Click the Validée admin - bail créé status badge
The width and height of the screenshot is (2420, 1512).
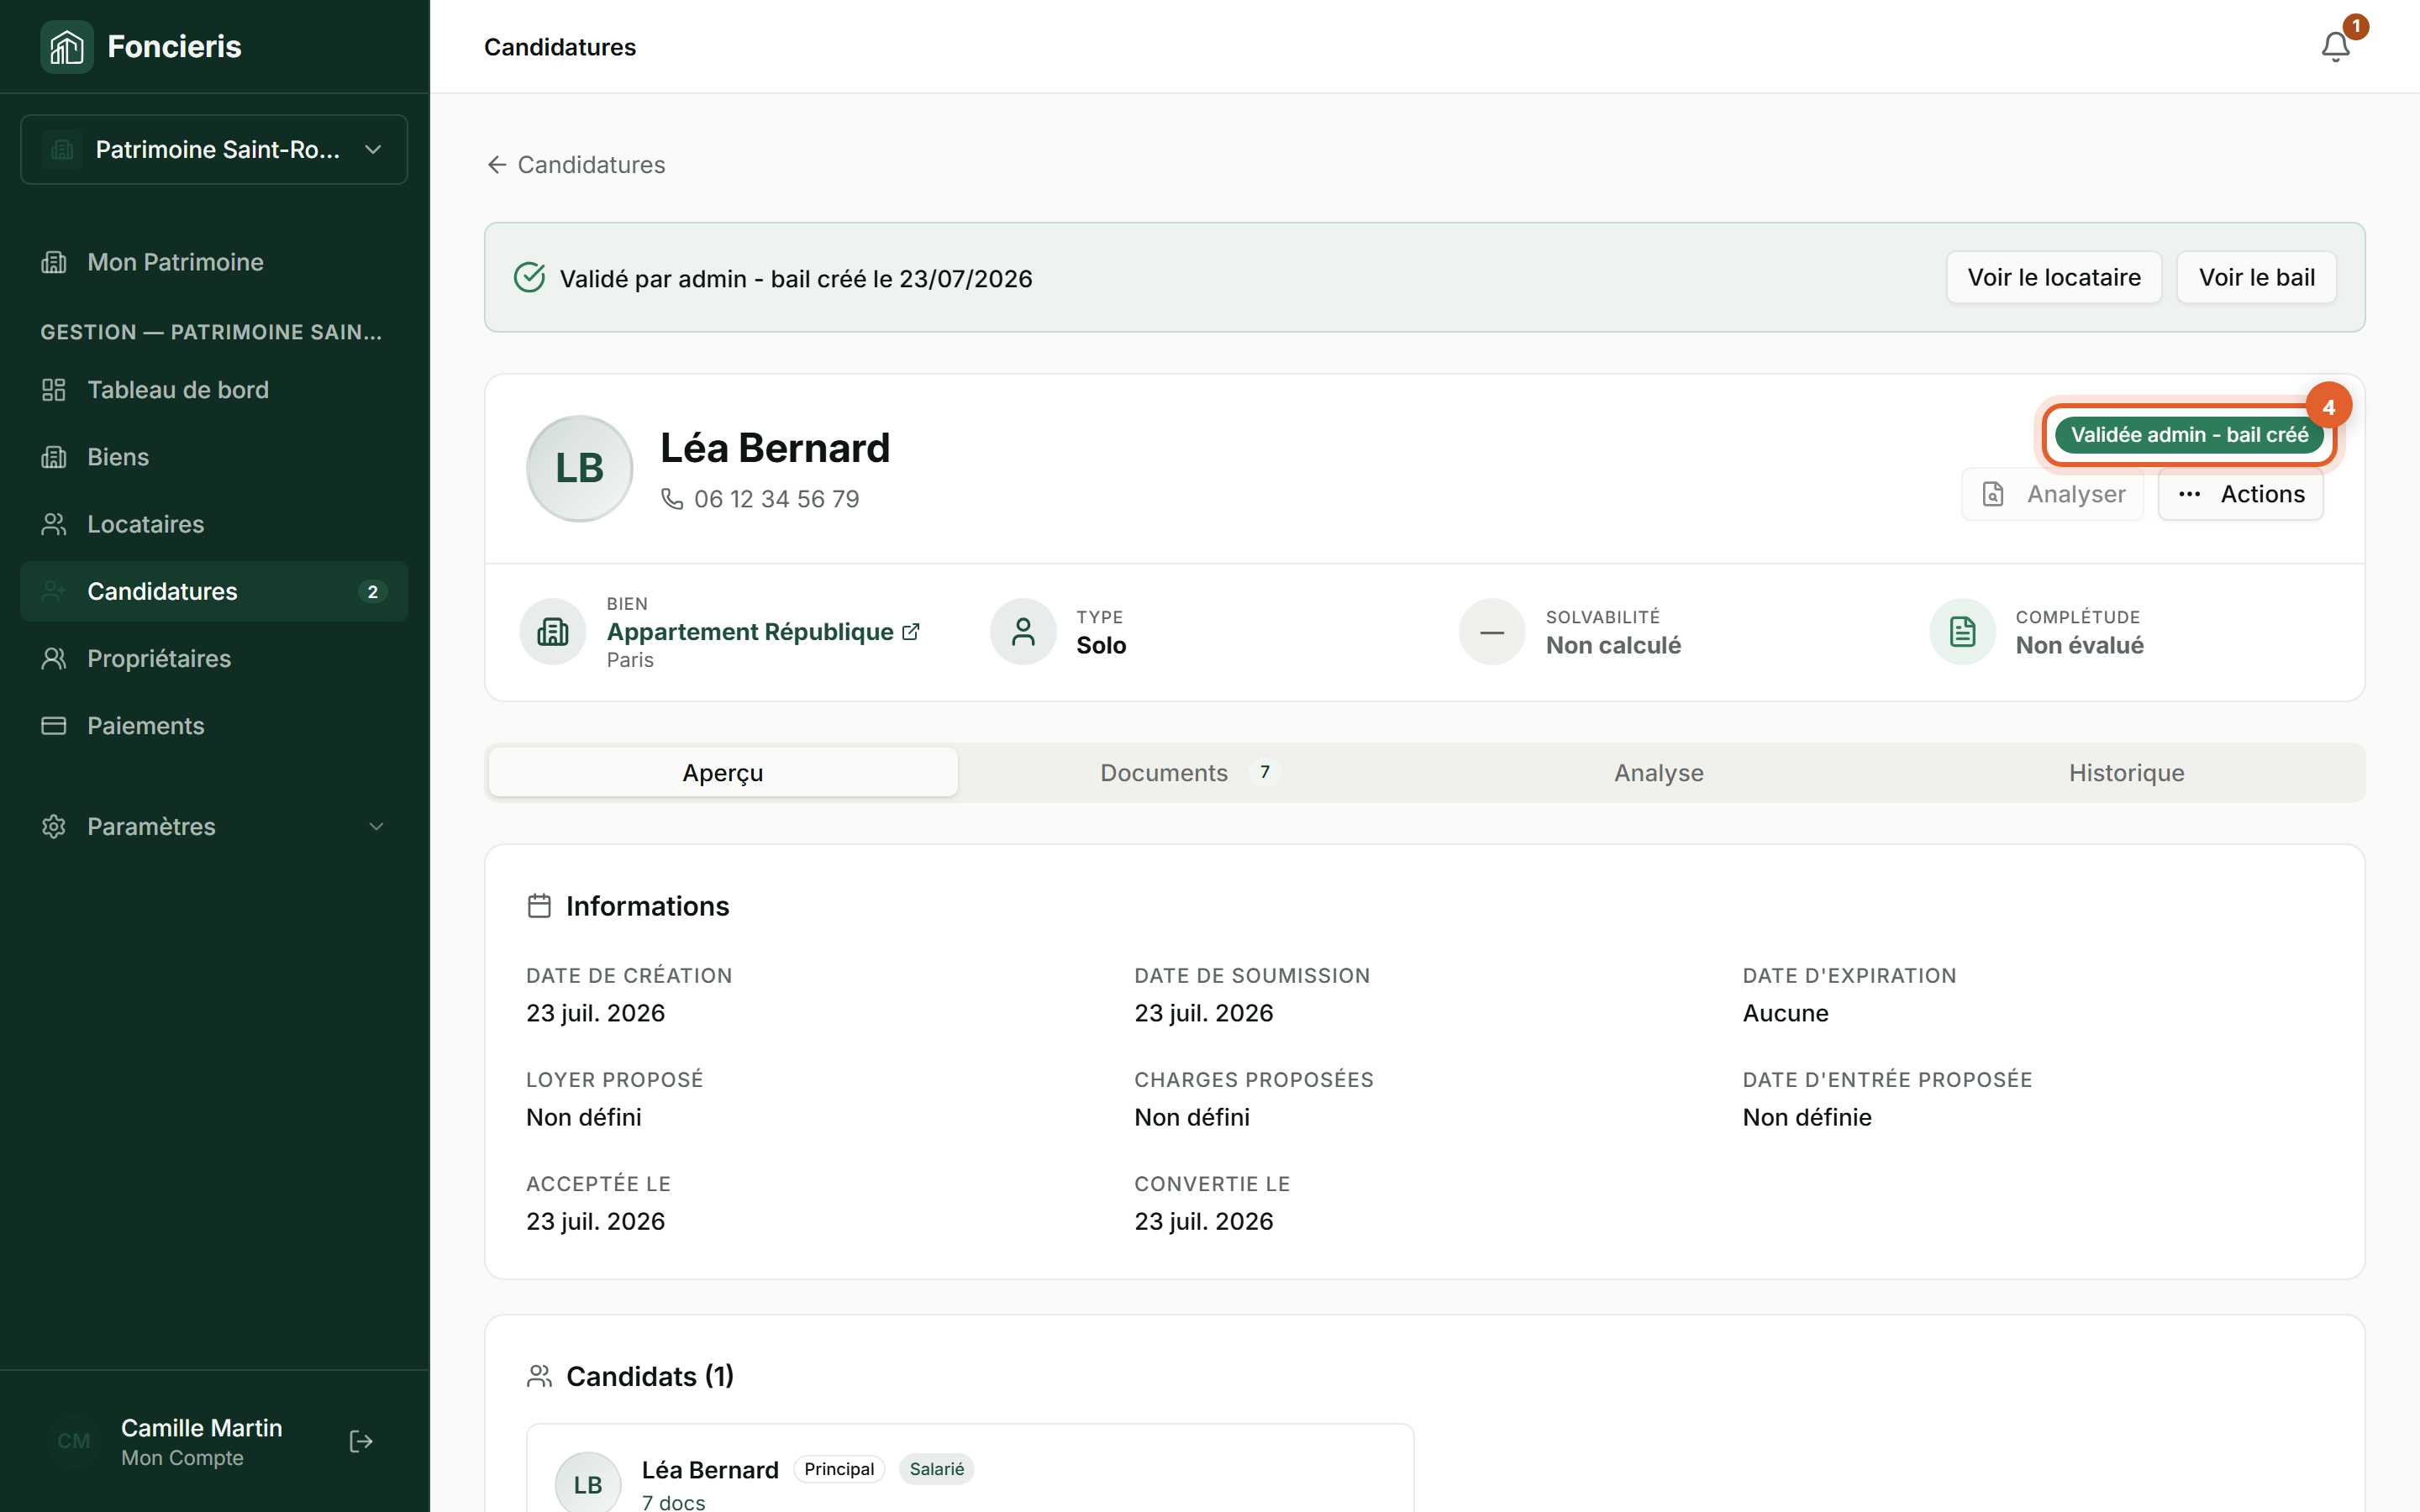2189,435
